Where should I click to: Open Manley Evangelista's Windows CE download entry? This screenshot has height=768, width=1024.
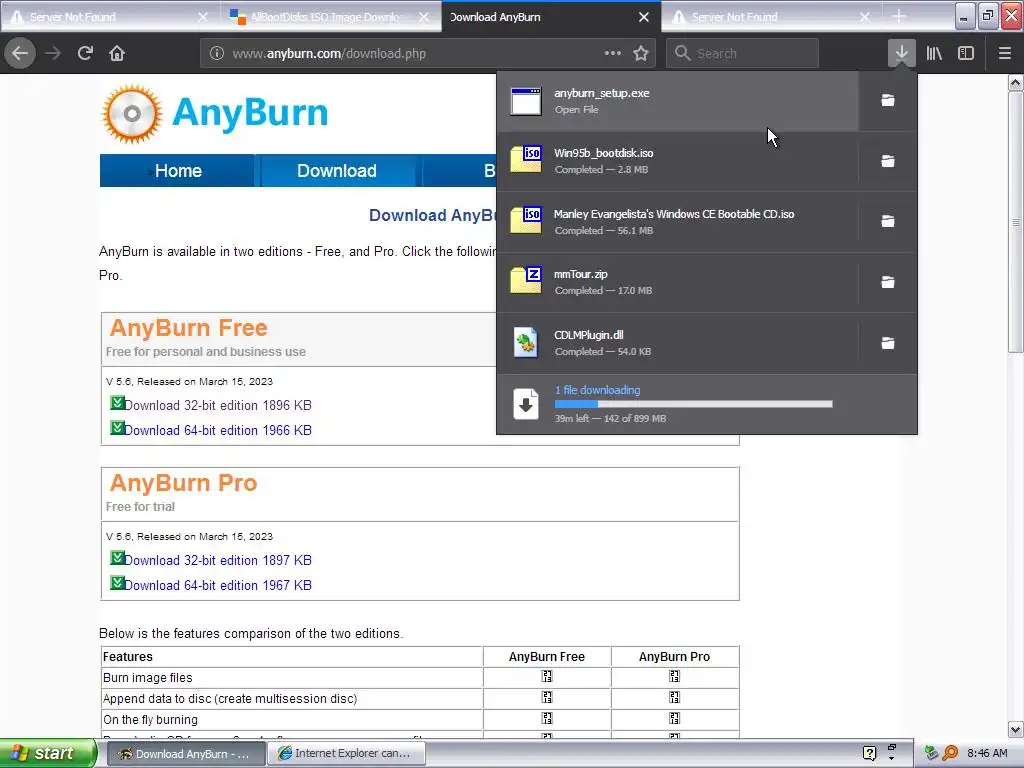(678, 221)
